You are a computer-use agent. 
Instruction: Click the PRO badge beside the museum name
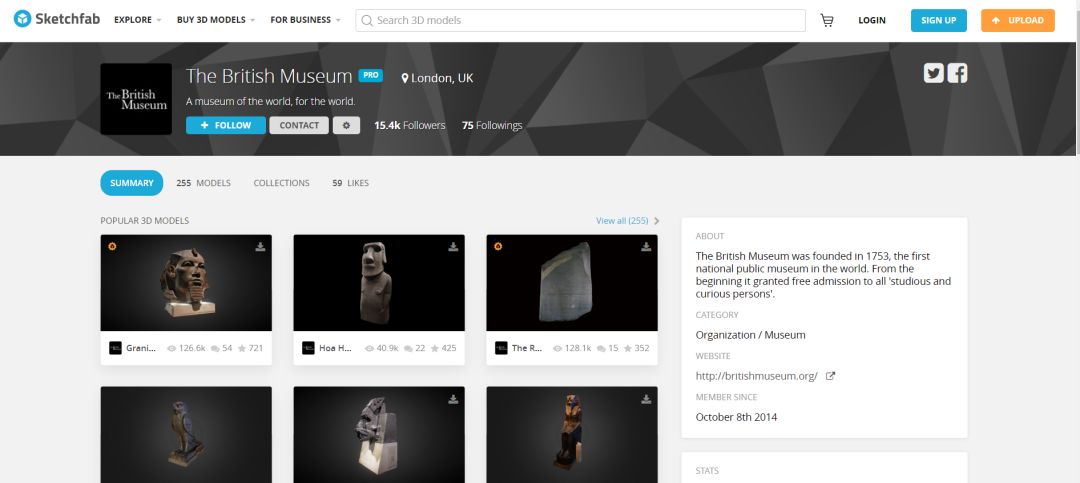[x=371, y=75]
